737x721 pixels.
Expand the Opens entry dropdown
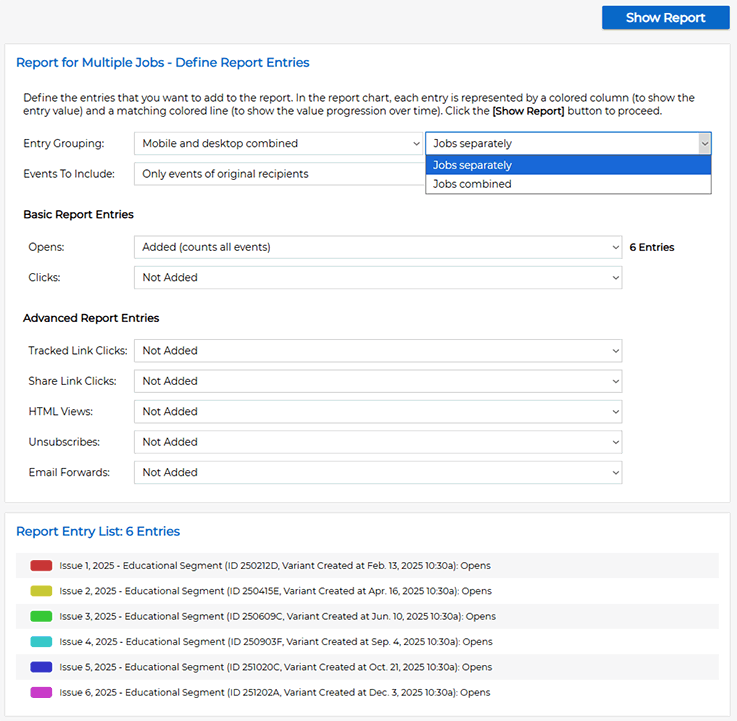[x=377, y=247]
